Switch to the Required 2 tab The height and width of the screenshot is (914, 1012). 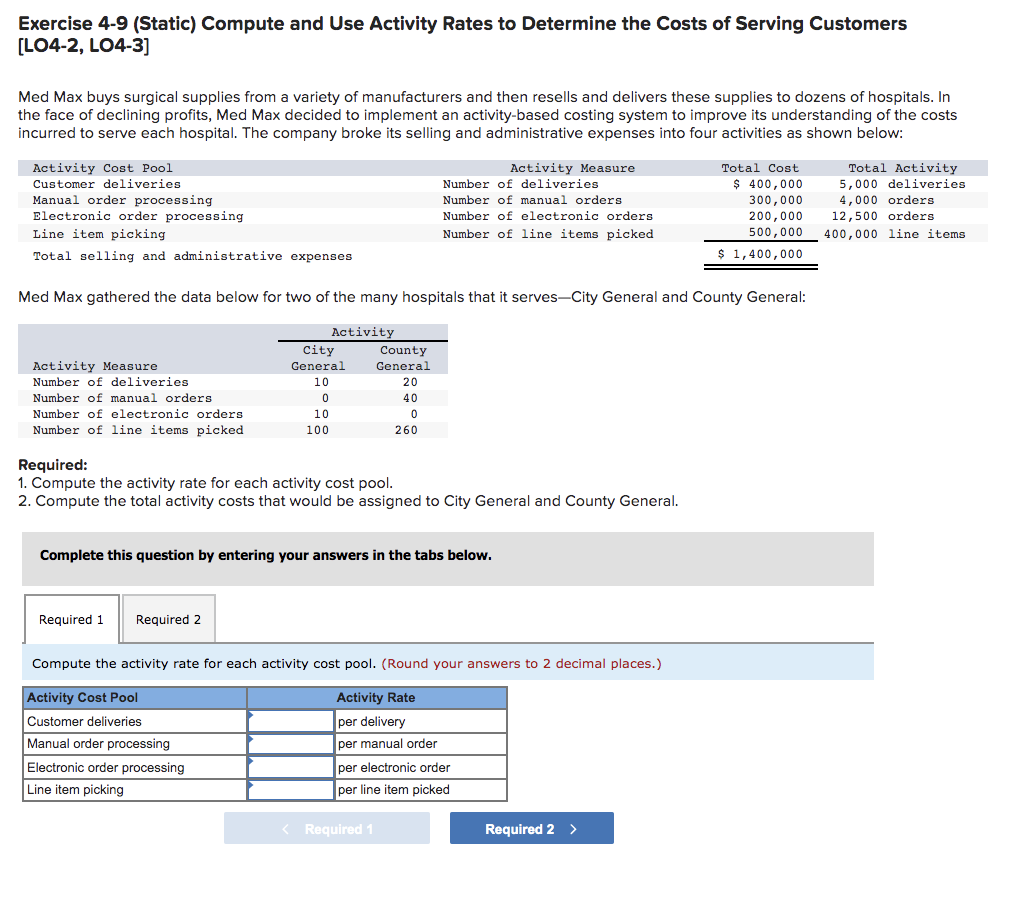click(168, 619)
